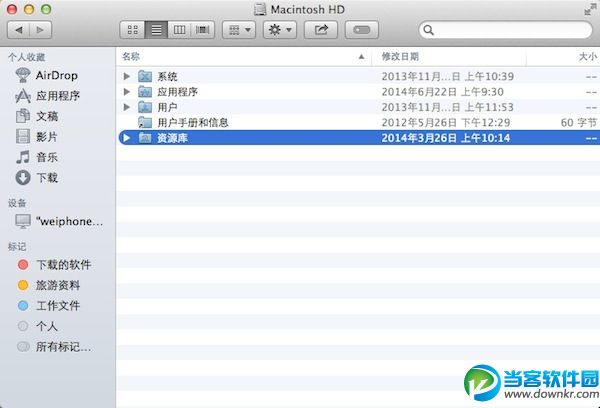Viewport: 600px width, 408px height.
Task: Open 应用程序 in the sidebar
Action: [47, 96]
